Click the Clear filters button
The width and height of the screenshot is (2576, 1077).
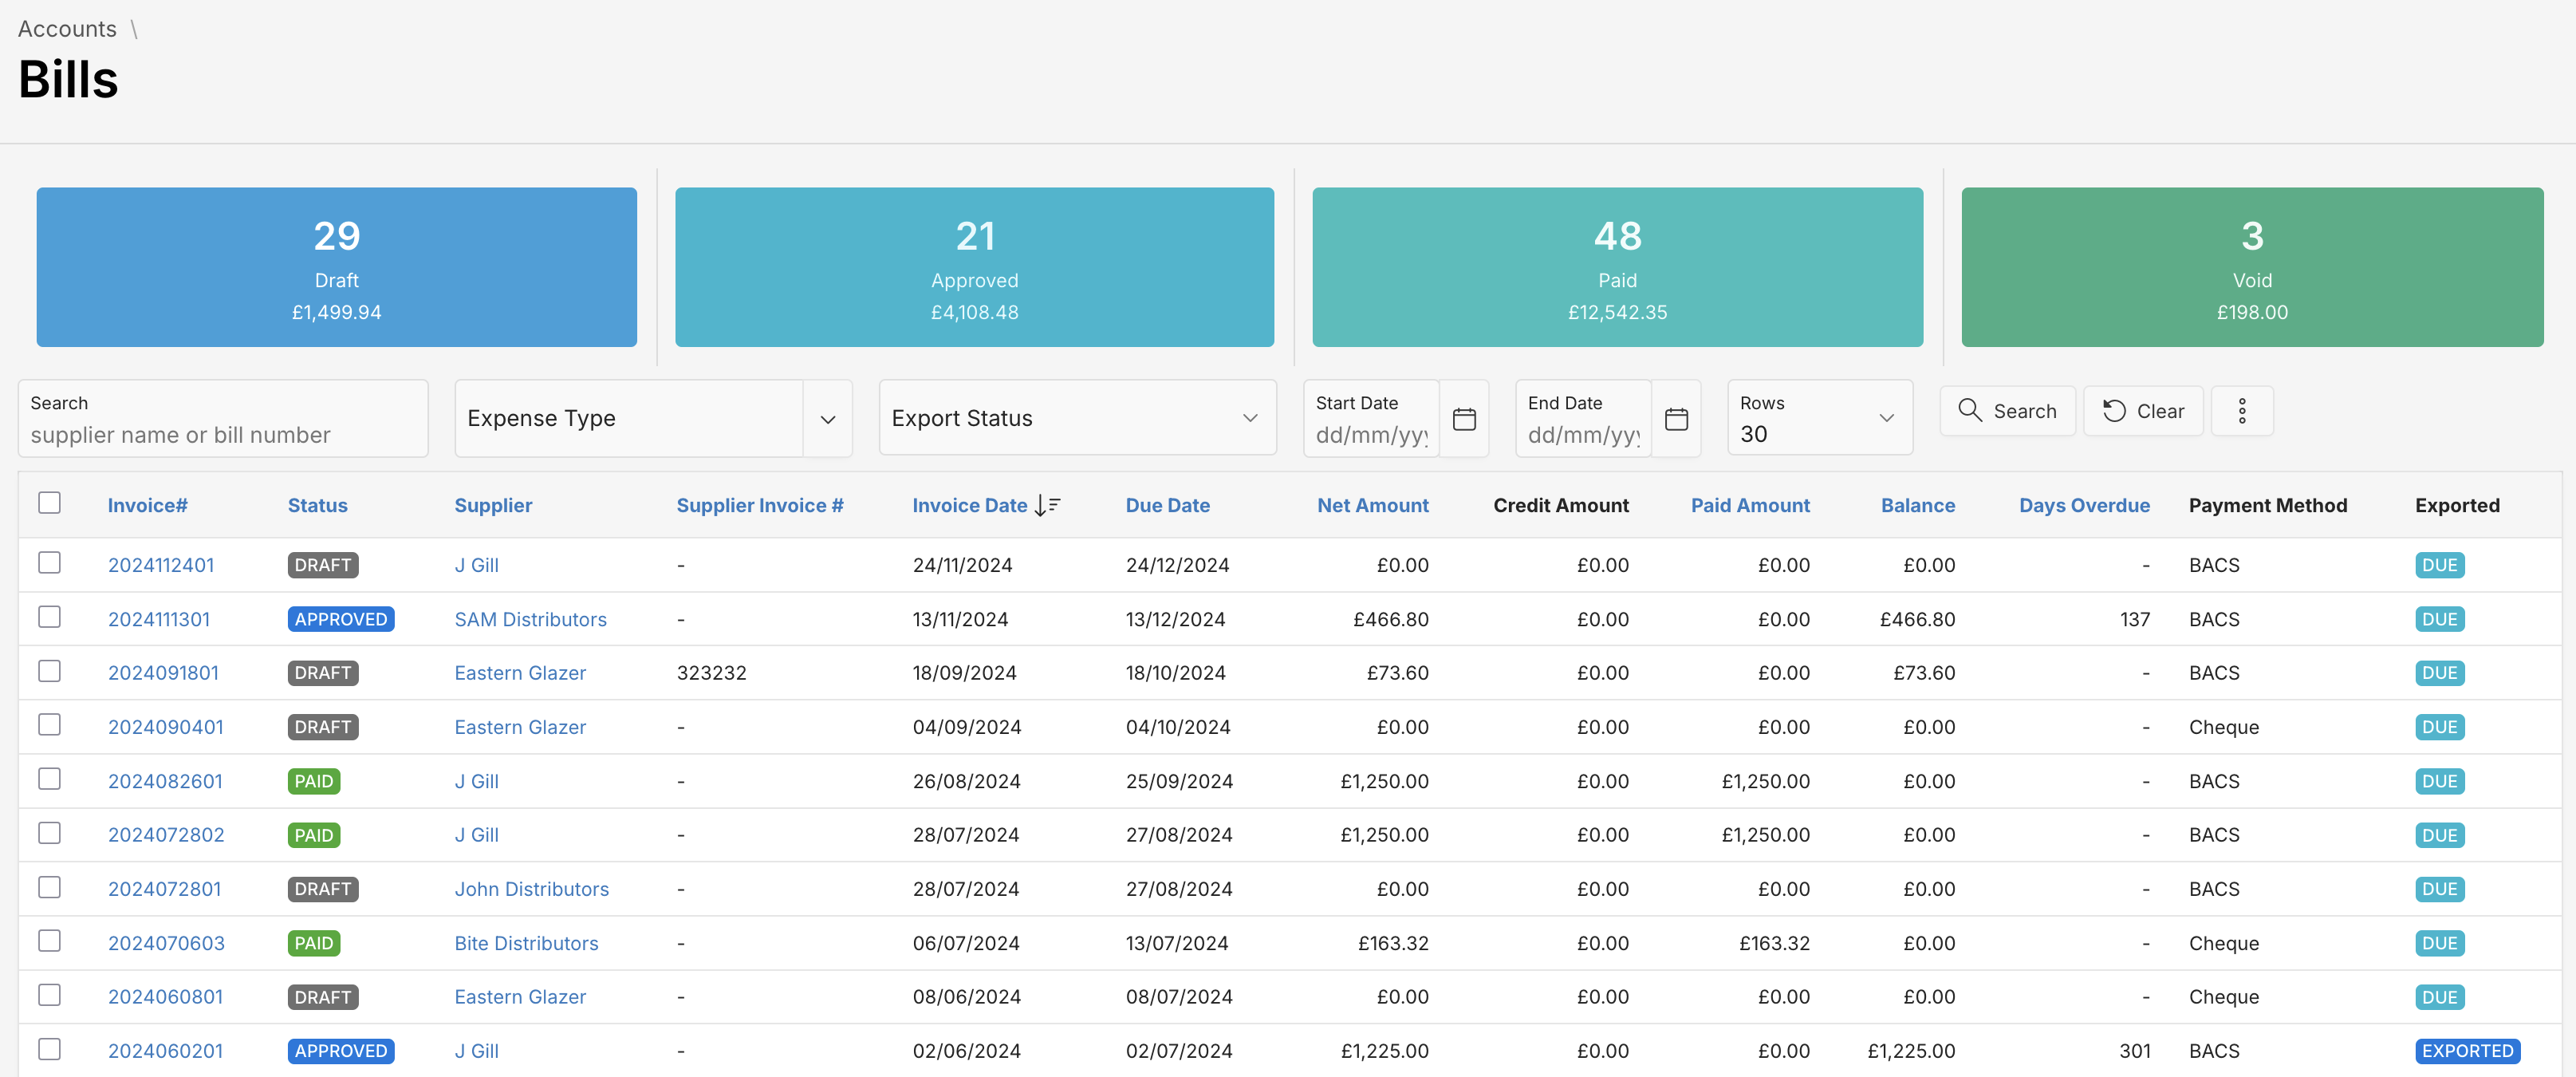point(2143,411)
